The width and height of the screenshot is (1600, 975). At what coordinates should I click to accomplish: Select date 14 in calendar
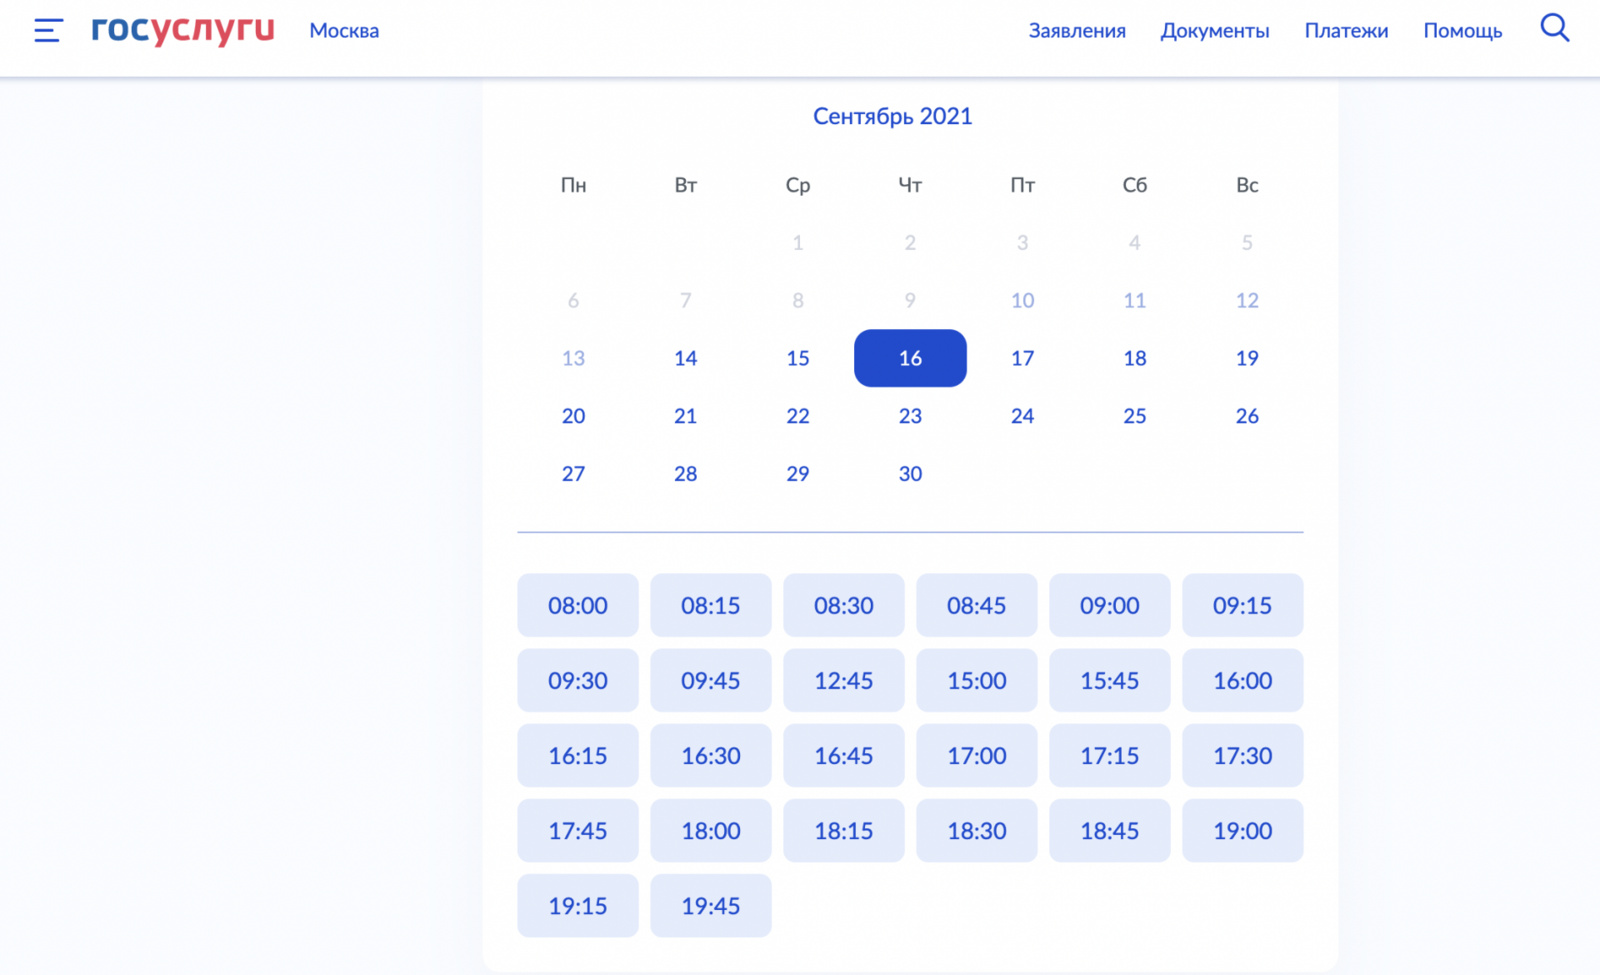tap(685, 358)
